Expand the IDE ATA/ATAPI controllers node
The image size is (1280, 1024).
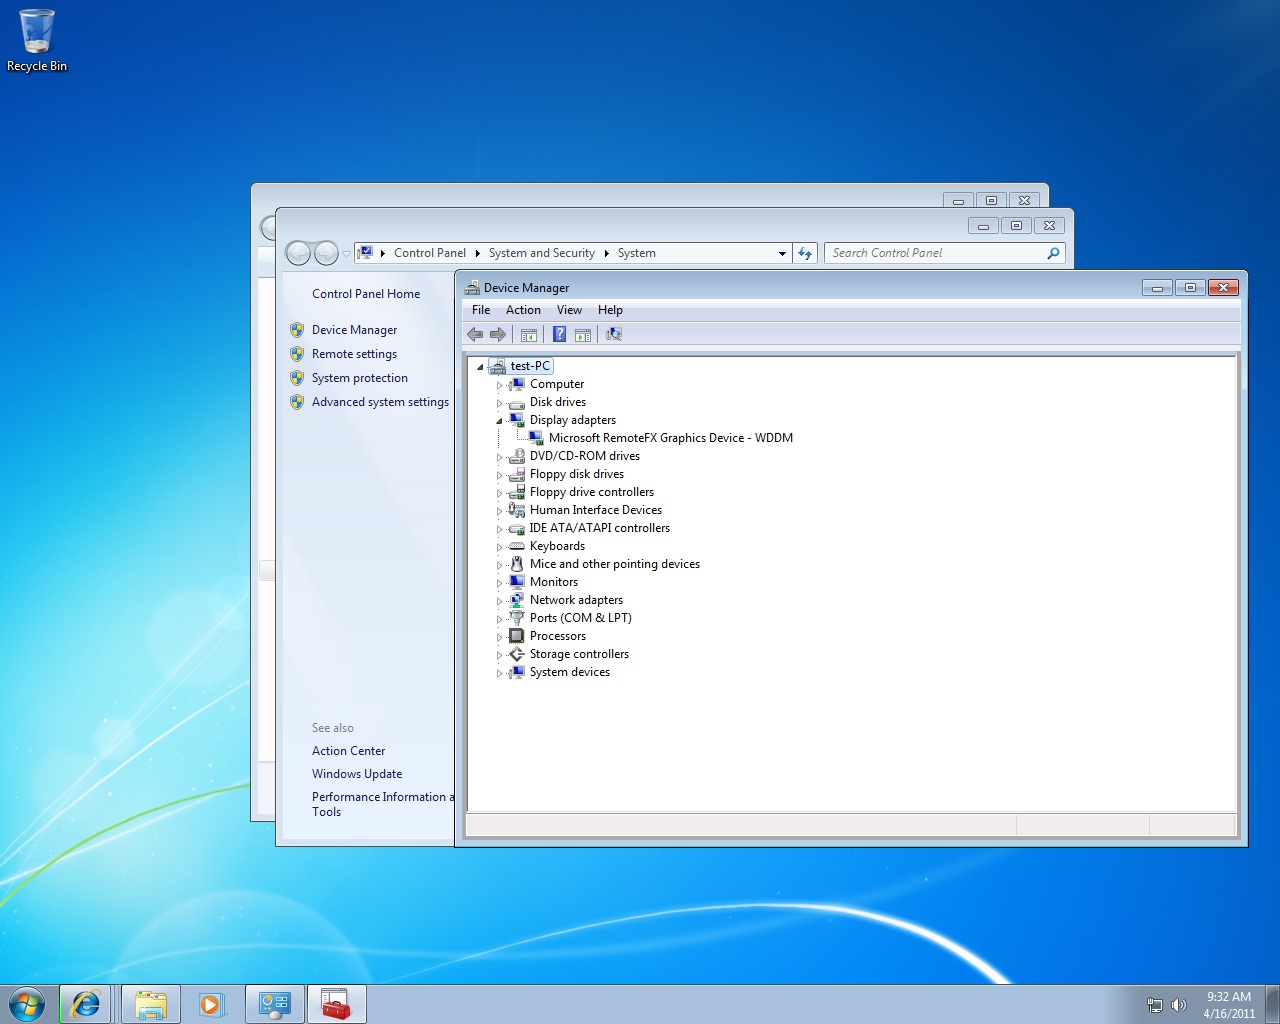(499, 529)
